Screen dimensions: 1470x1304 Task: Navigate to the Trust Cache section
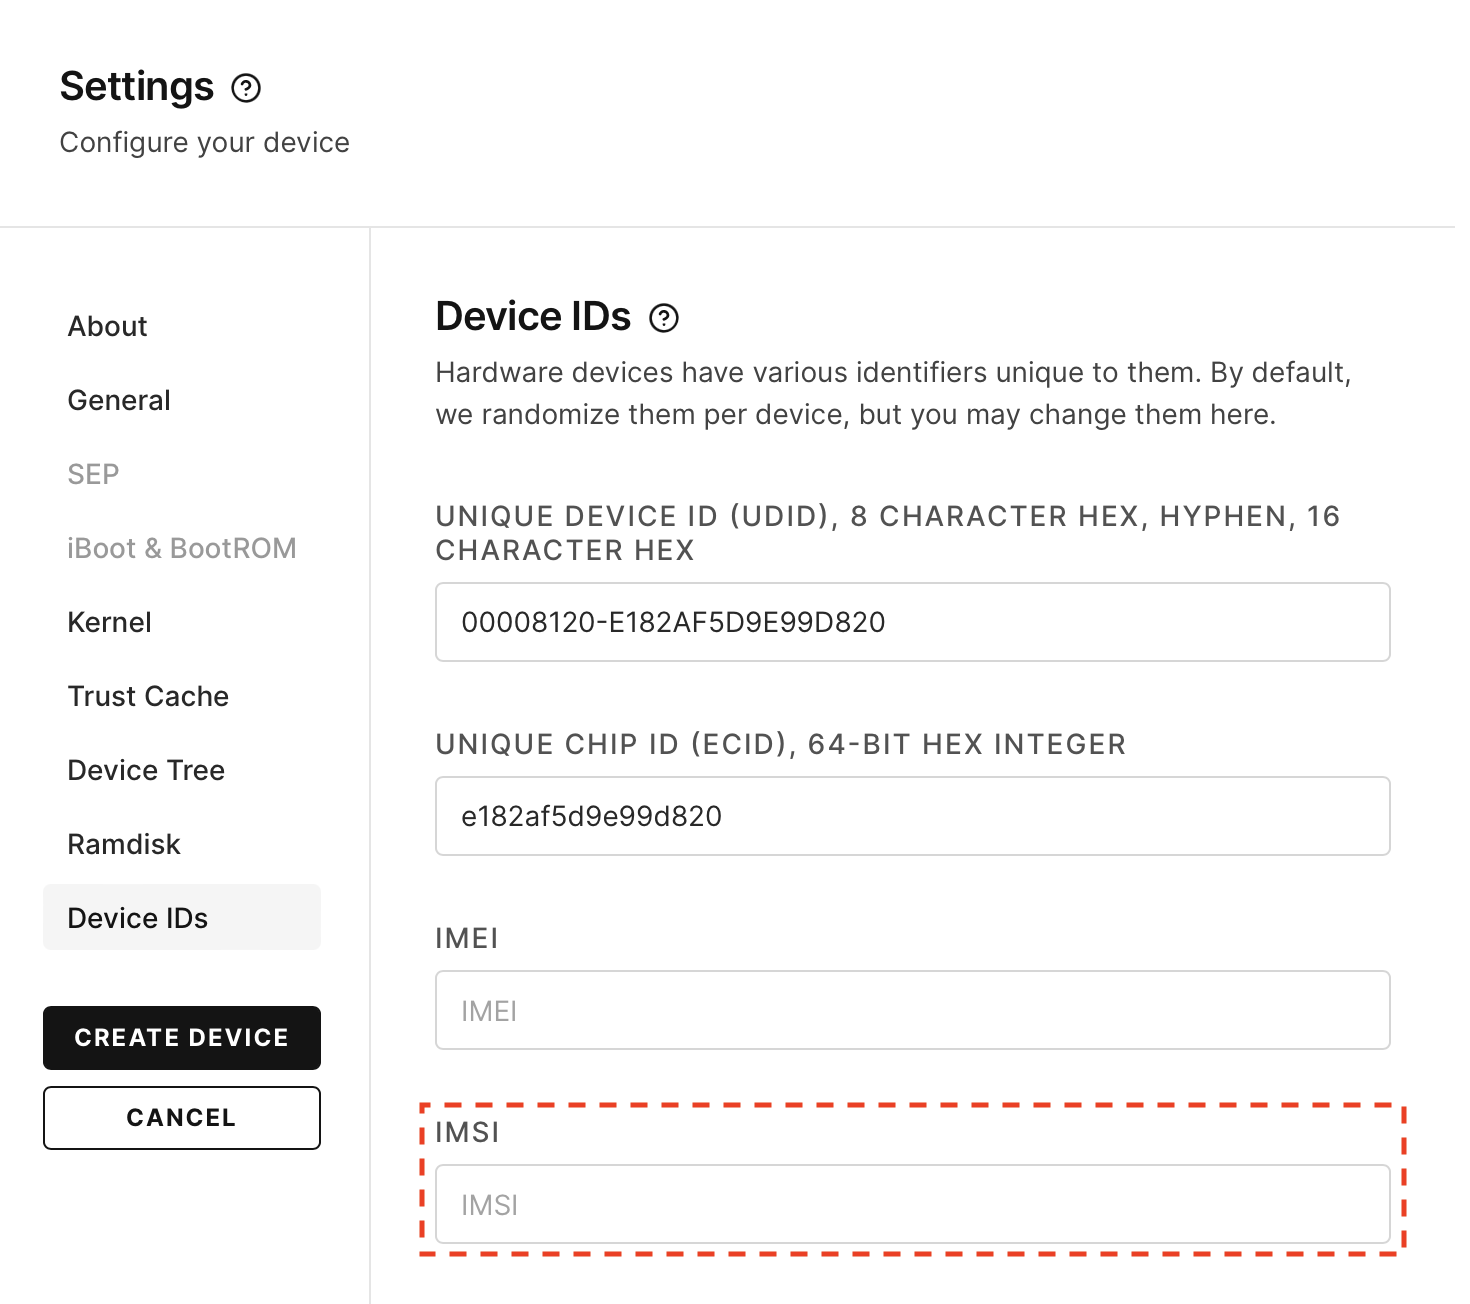(x=148, y=695)
